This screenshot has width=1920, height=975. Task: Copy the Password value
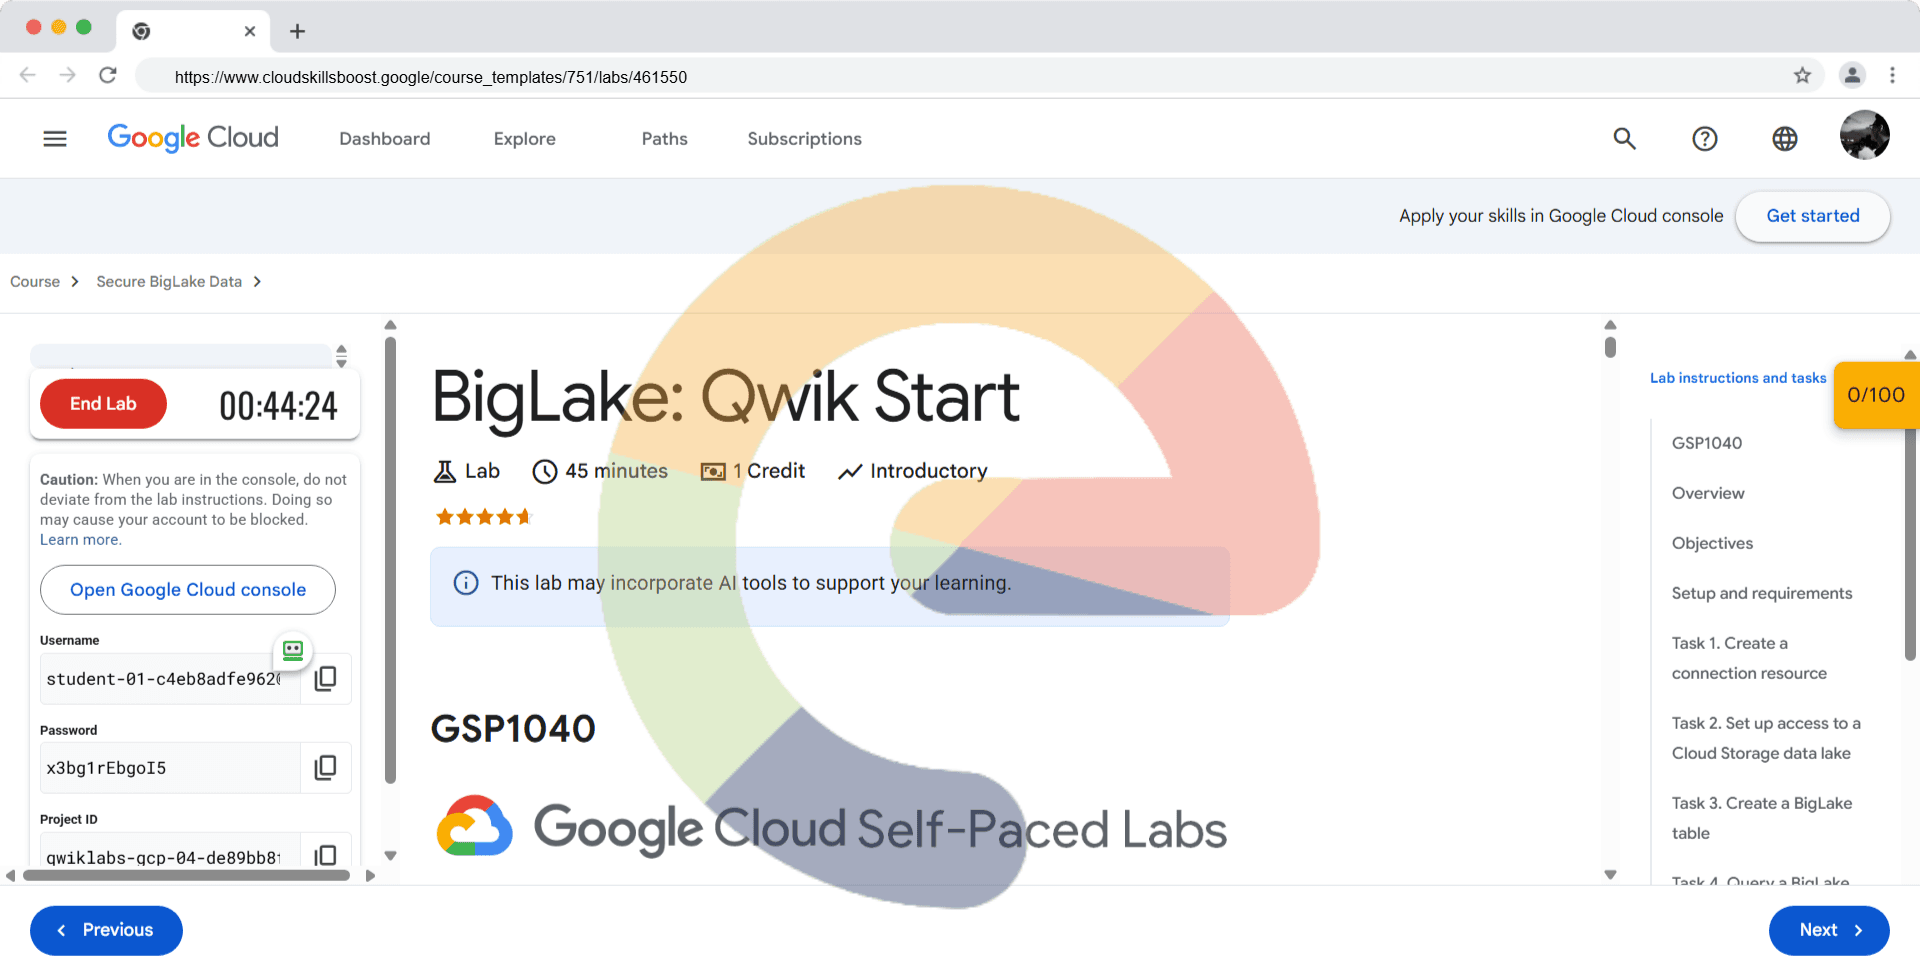point(326,768)
